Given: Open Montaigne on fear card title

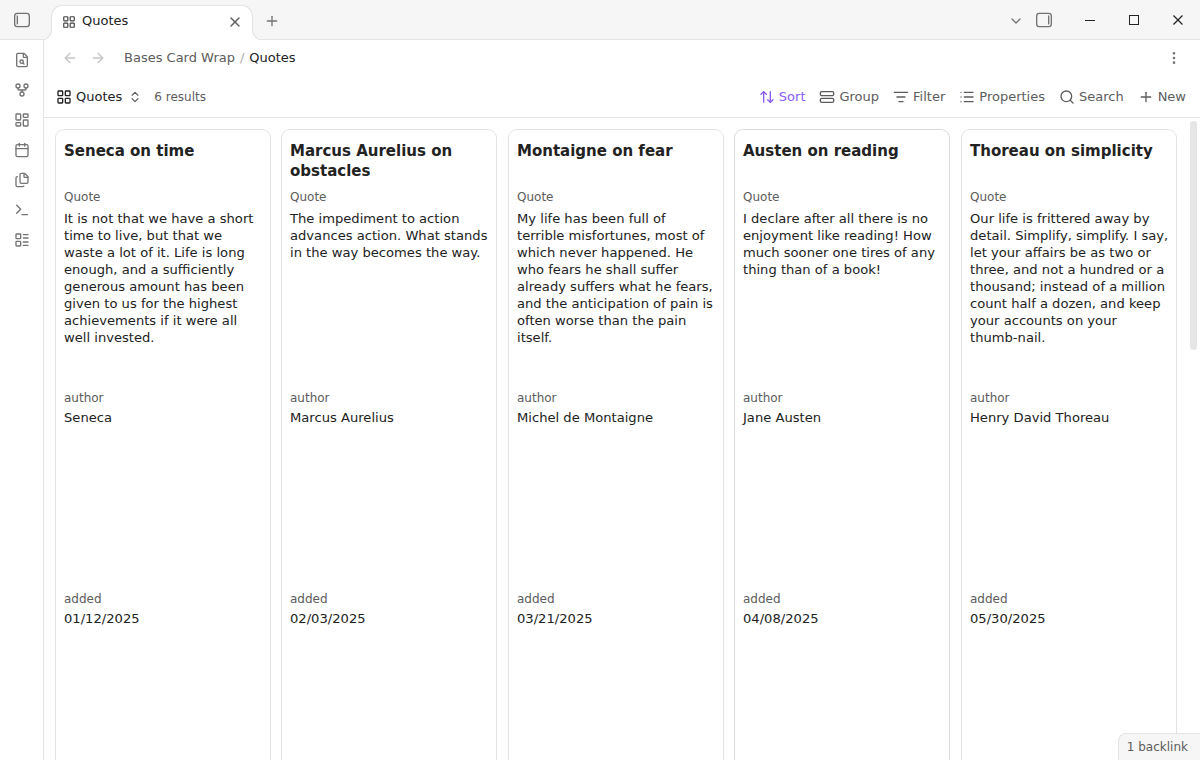Looking at the screenshot, I should click(x=594, y=151).
